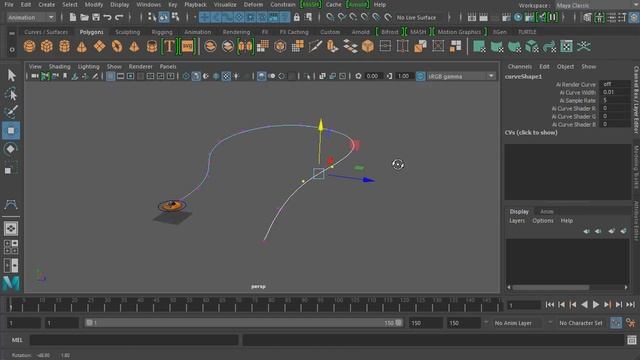Open the Workspace Maya Classic dropdown

coord(597,5)
